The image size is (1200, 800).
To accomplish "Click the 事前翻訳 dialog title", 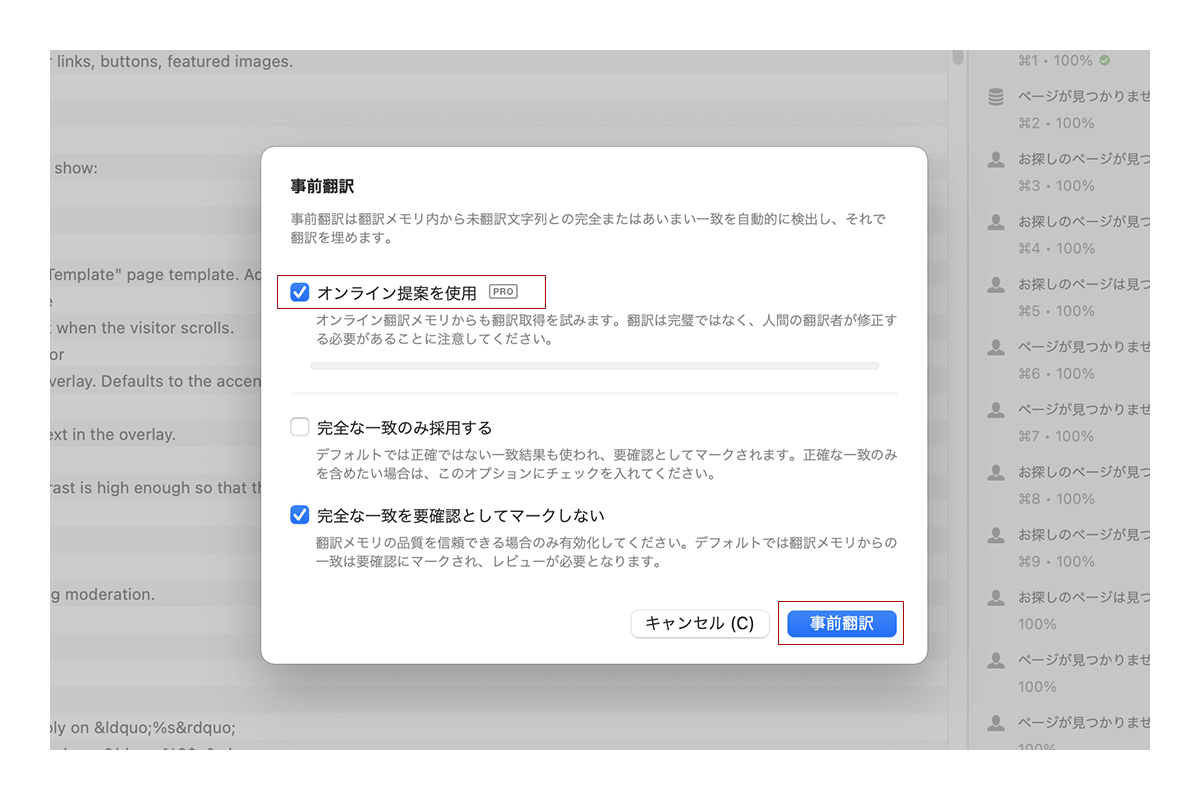I will point(322,186).
